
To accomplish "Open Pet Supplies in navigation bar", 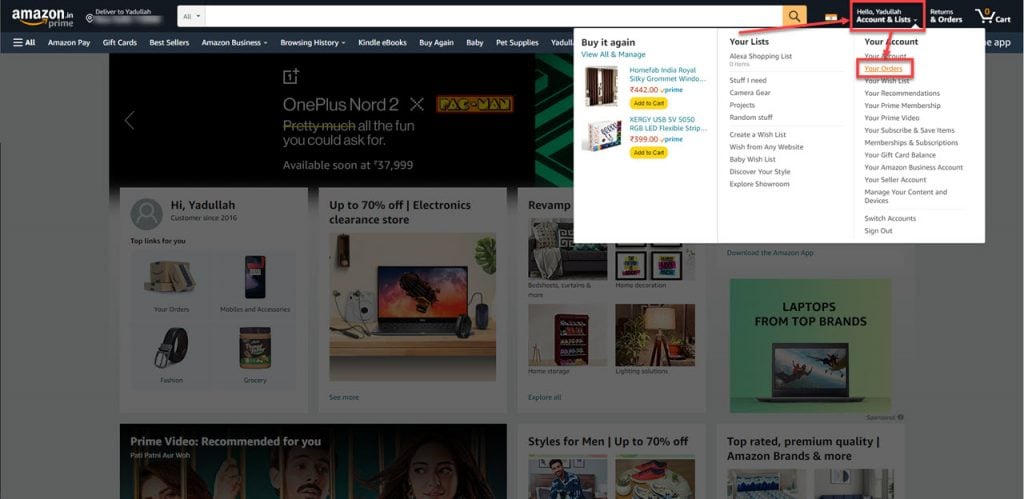I will [517, 42].
